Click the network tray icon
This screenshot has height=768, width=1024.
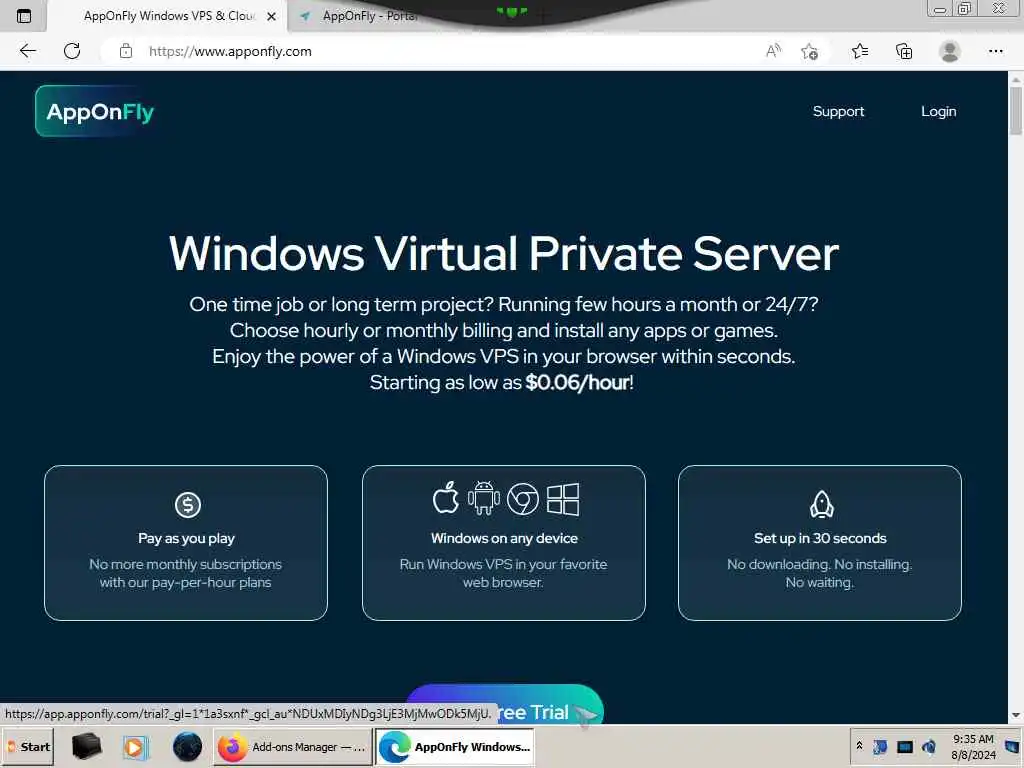[880, 747]
